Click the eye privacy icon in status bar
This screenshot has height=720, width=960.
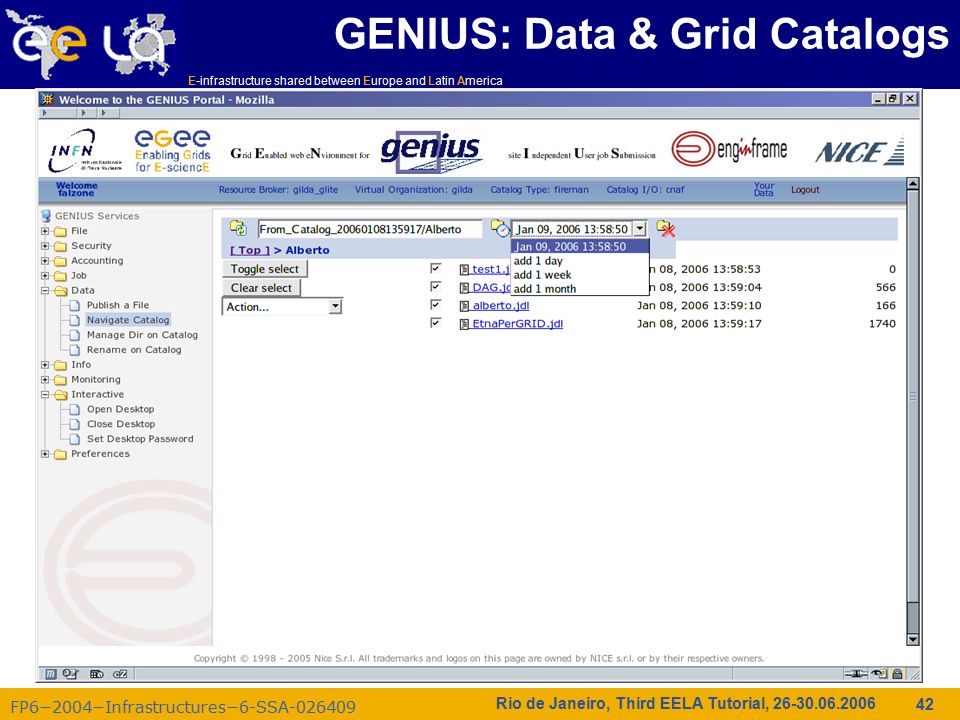pyautogui.click(x=879, y=674)
